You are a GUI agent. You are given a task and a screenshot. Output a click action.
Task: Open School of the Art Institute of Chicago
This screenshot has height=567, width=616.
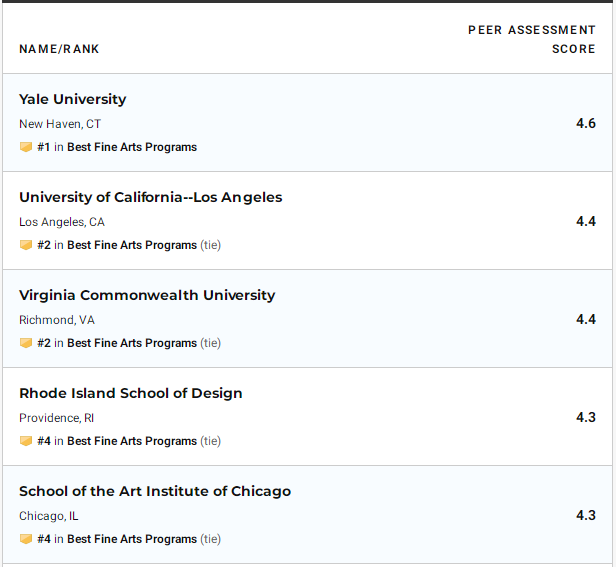[x=155, y=491]
